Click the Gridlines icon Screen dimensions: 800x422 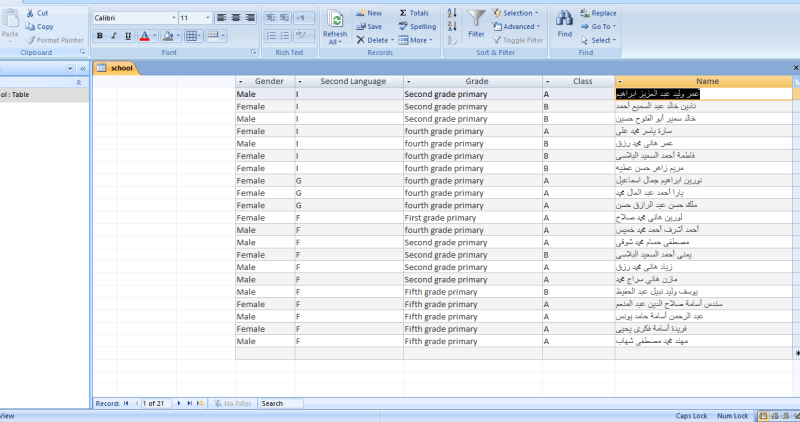(x=191, y=36)
